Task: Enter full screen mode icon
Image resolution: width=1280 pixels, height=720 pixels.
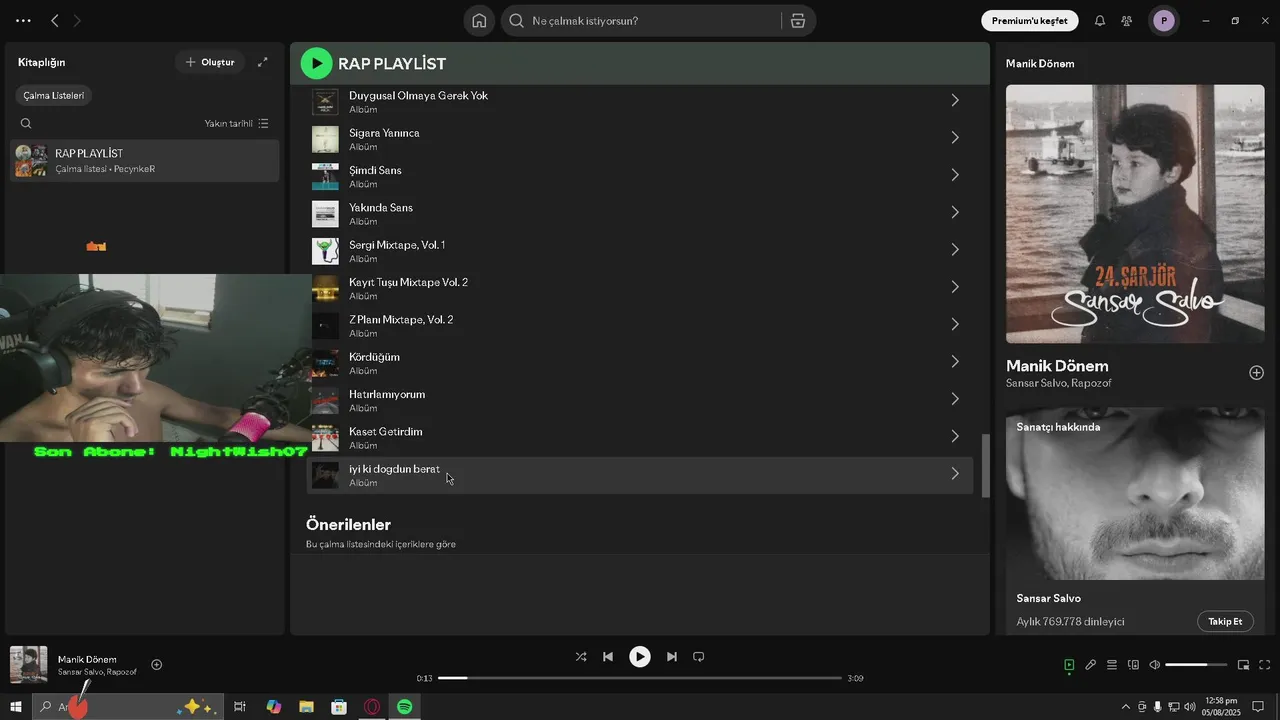Action: (1265, 665)
